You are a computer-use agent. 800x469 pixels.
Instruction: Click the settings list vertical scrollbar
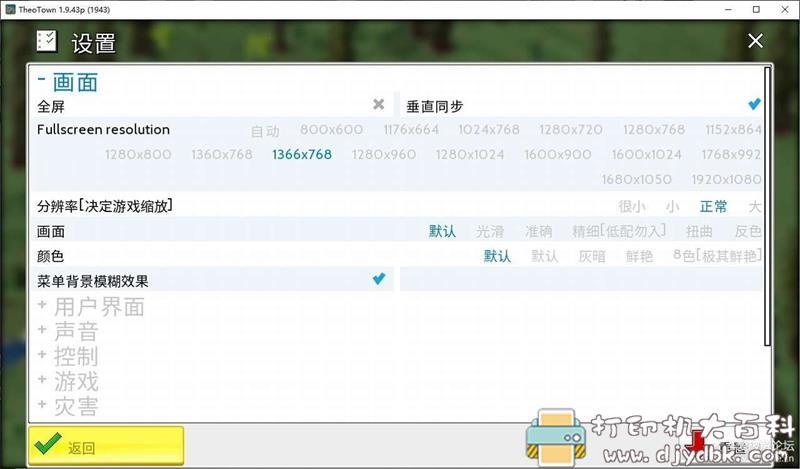click(767, 206)
